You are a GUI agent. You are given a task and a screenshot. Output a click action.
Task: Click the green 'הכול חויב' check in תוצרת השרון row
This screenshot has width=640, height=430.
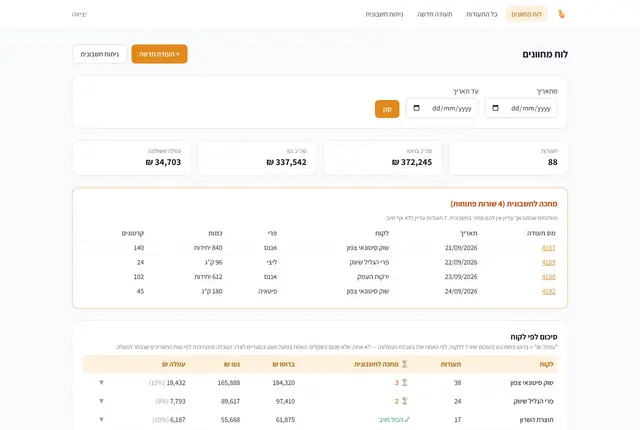pos(394,419)
